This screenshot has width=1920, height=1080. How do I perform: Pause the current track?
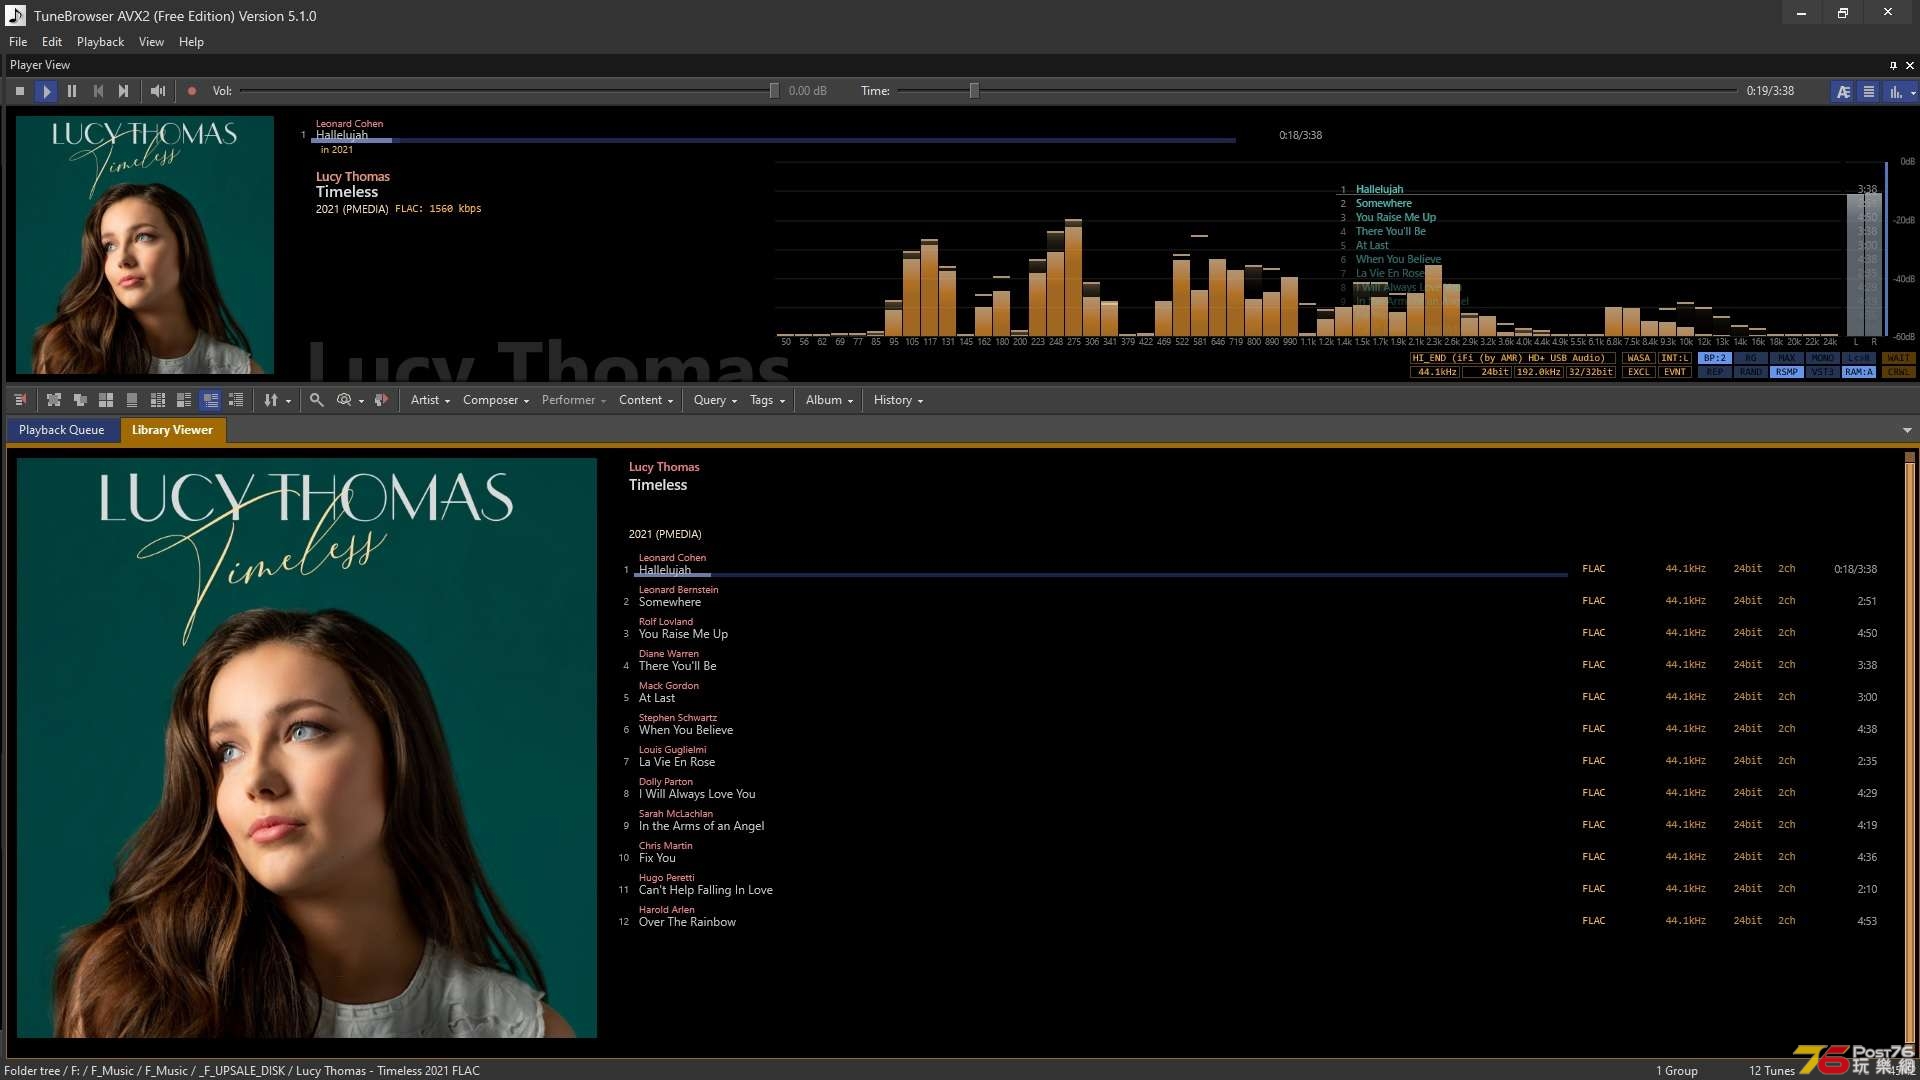72,91
